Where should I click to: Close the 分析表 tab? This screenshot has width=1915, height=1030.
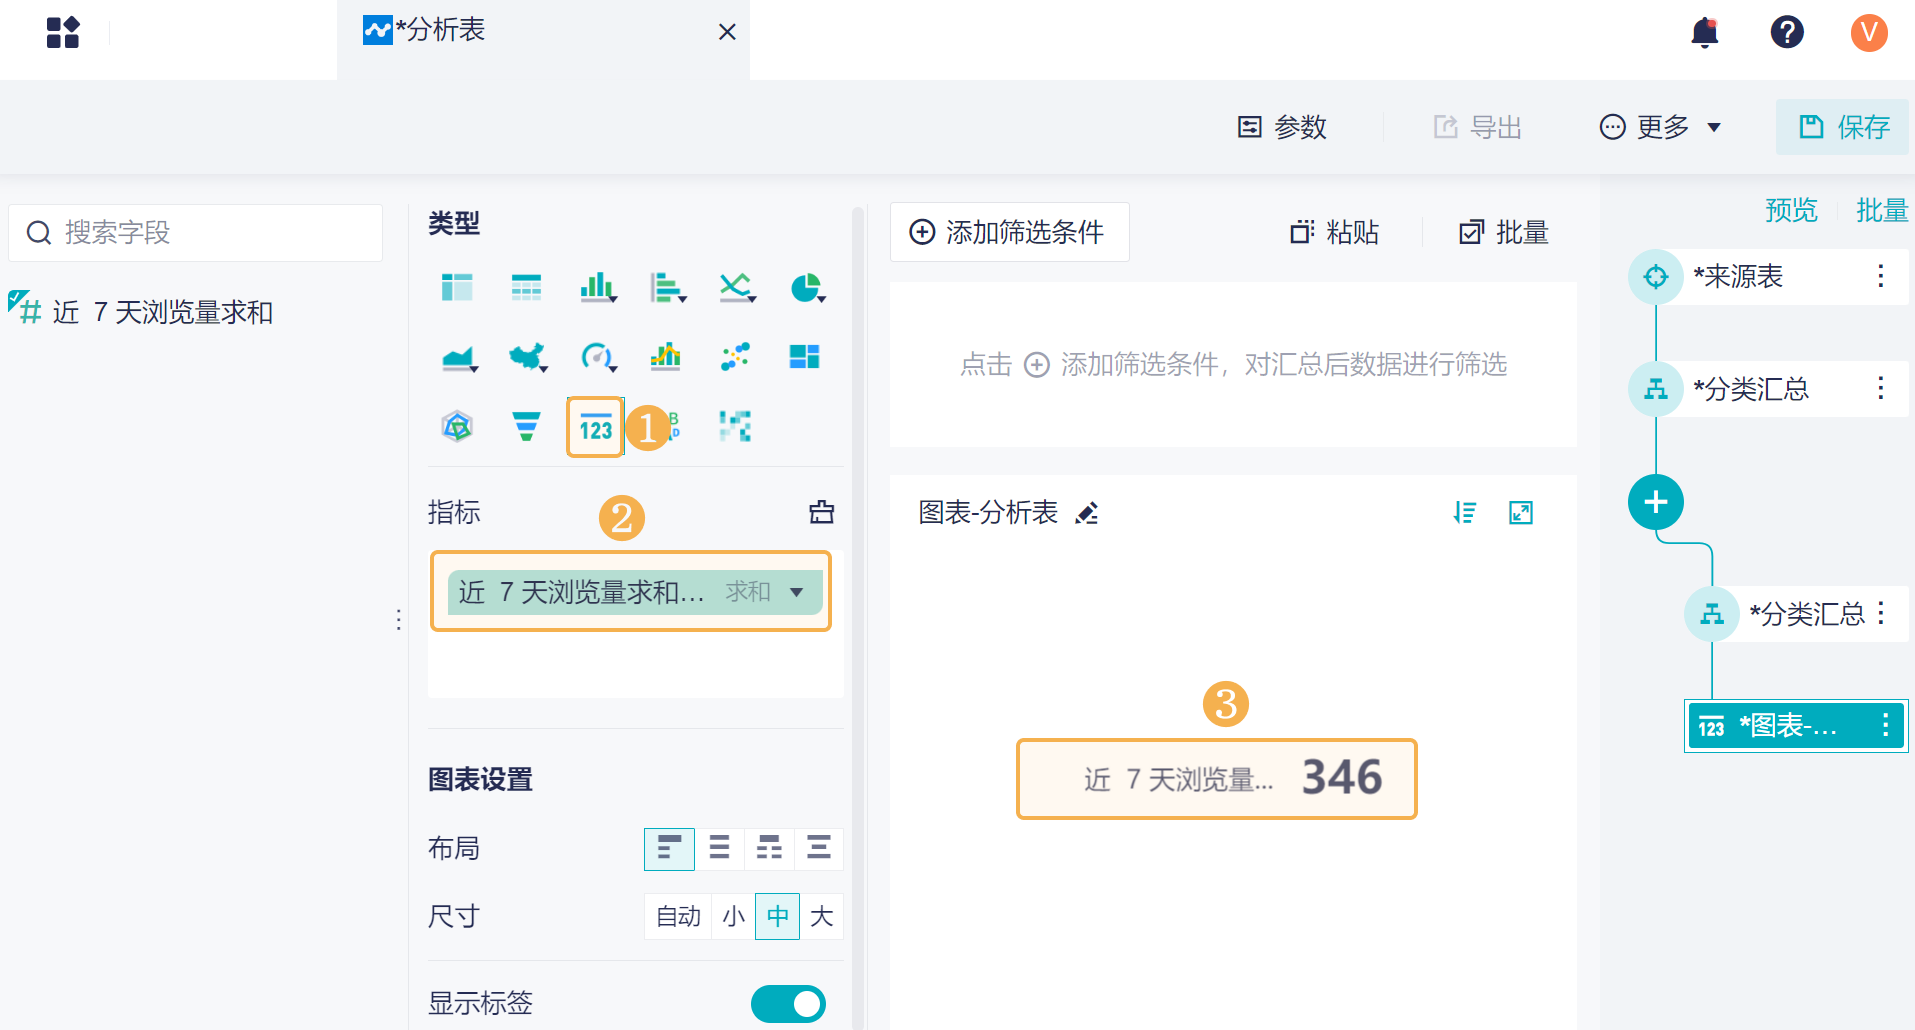coord(727,32)
